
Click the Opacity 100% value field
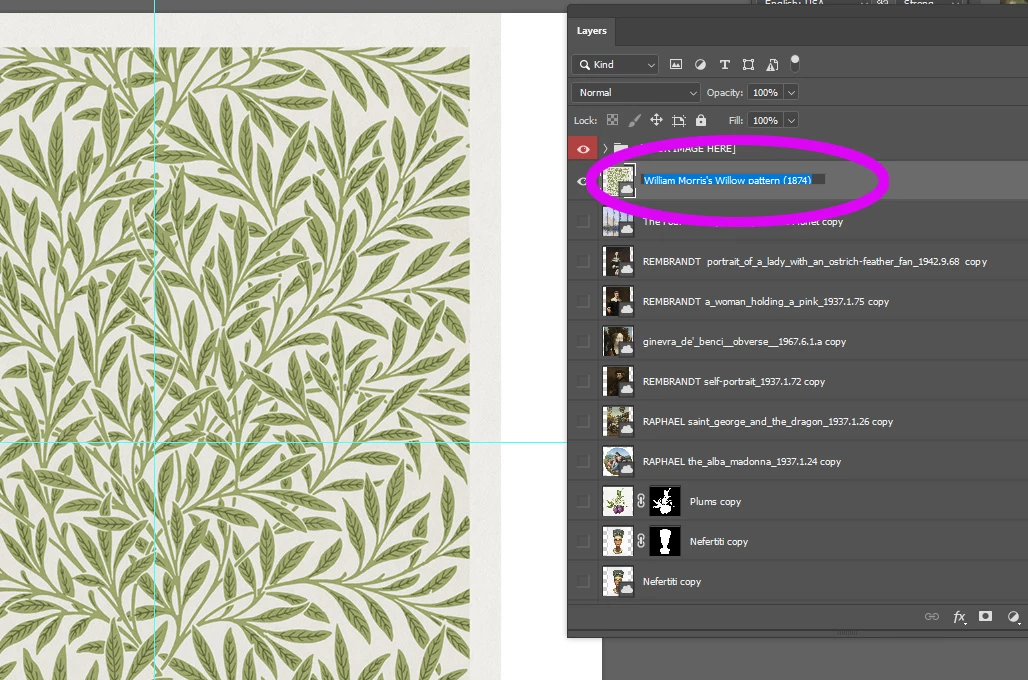765,92
